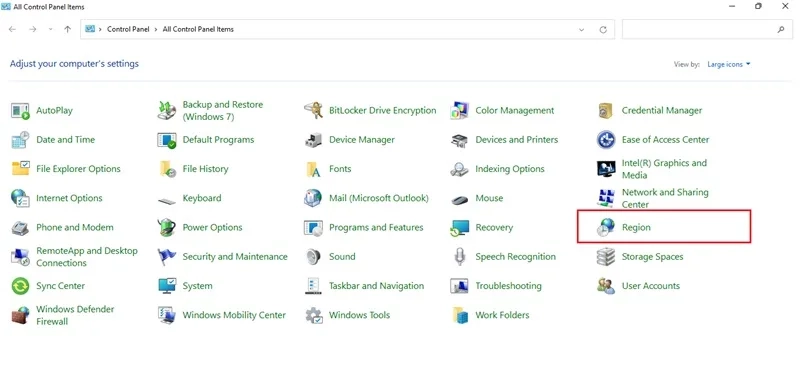Expand the View by Large icons dropdown
Screen dimensions: 800x365
729,64
